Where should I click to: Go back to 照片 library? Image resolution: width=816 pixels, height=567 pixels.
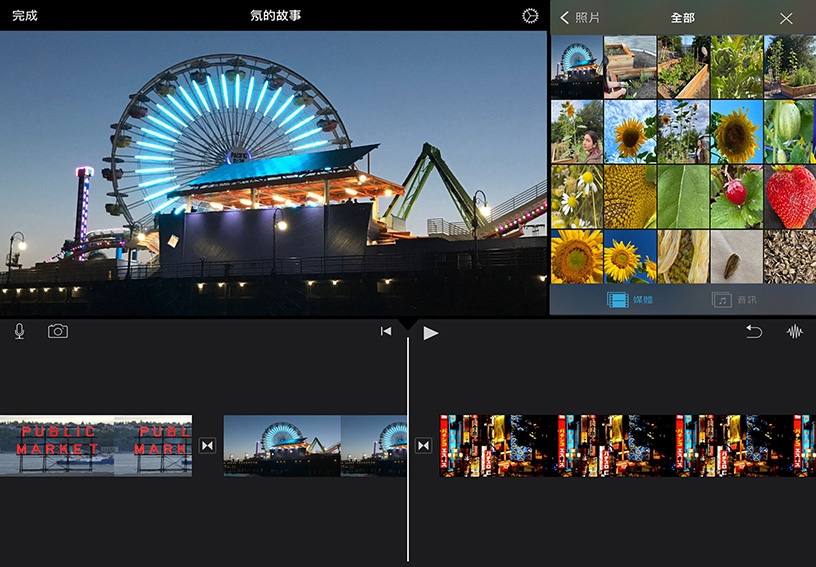click(x=581, y=18)
